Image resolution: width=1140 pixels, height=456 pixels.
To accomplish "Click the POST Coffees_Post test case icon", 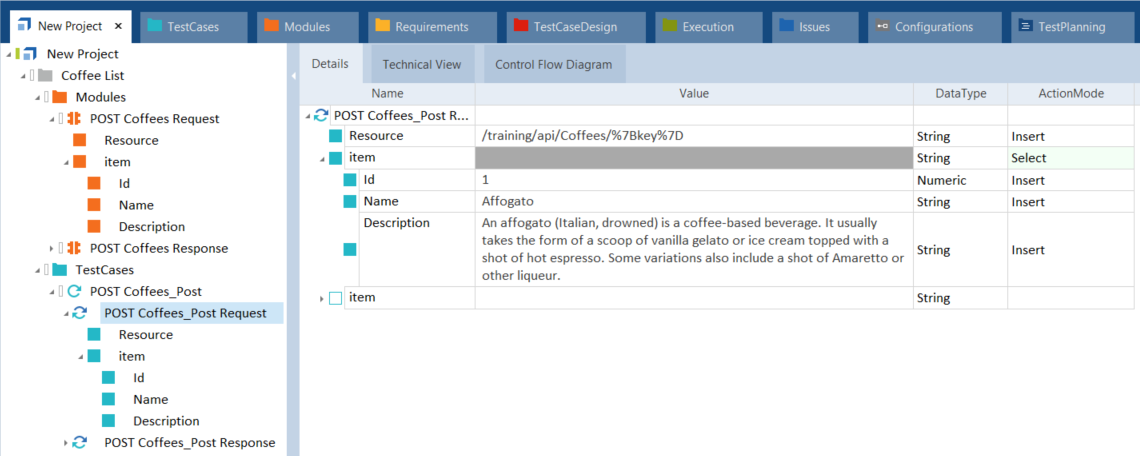I will click(x=73, y=292).
